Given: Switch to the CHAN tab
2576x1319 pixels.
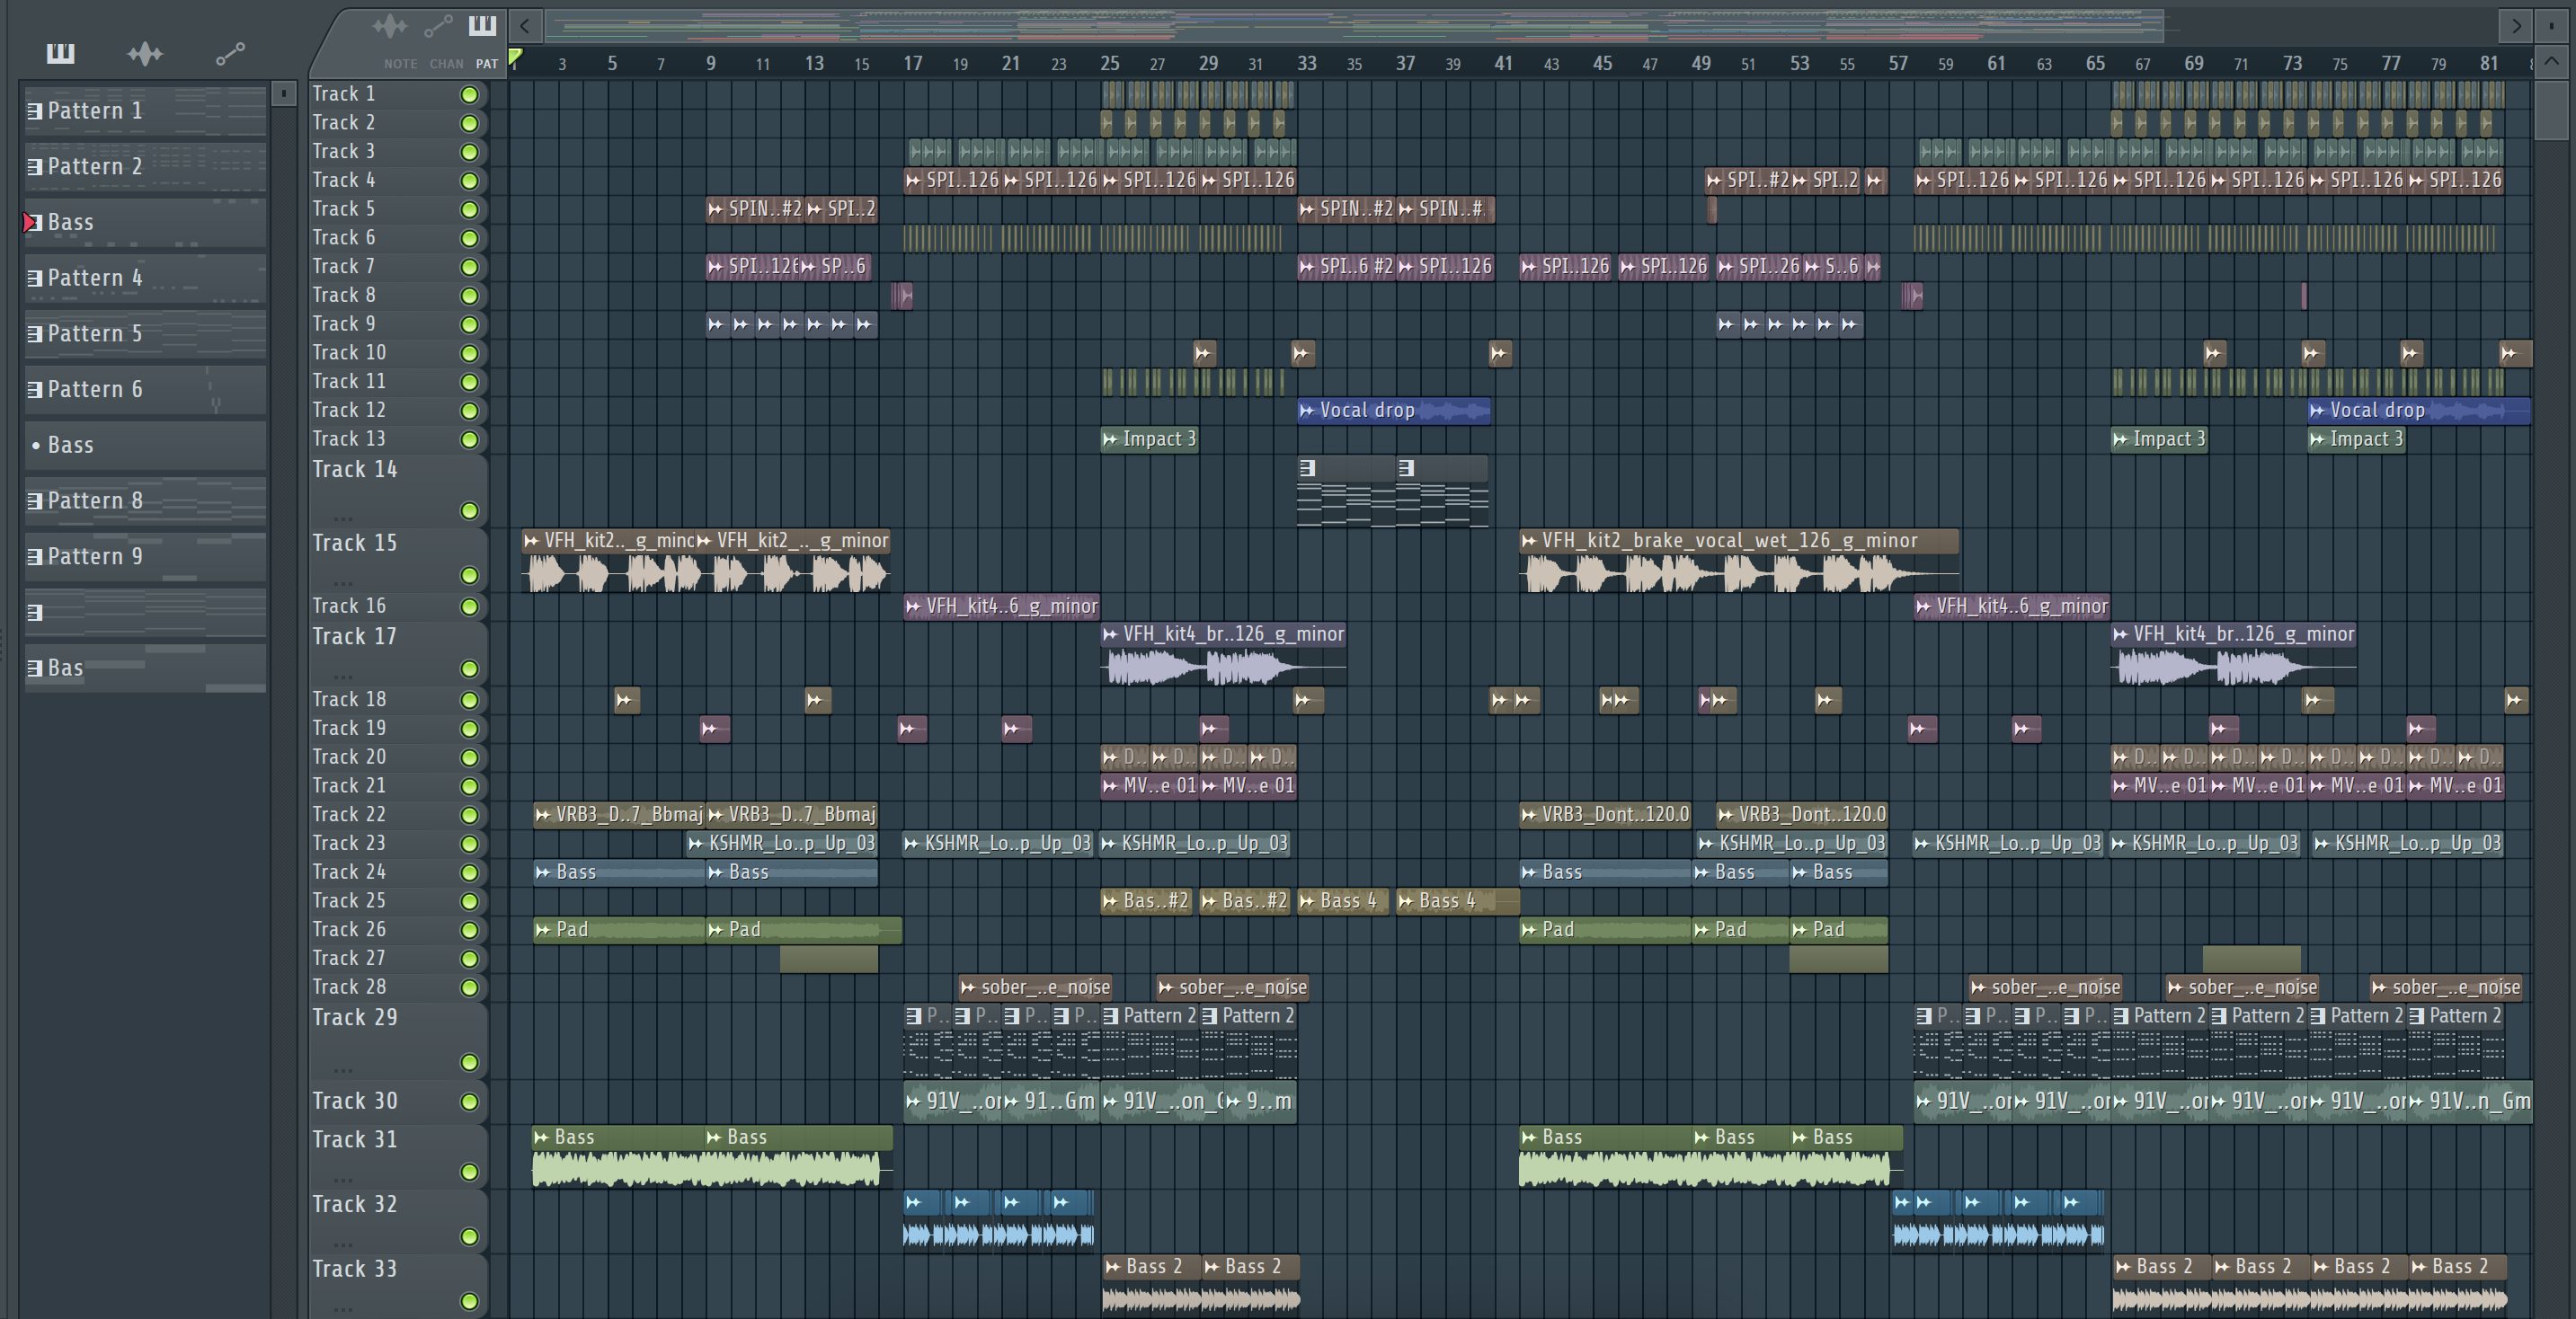Looking at the screenshot, I should (x=446, y=64).
